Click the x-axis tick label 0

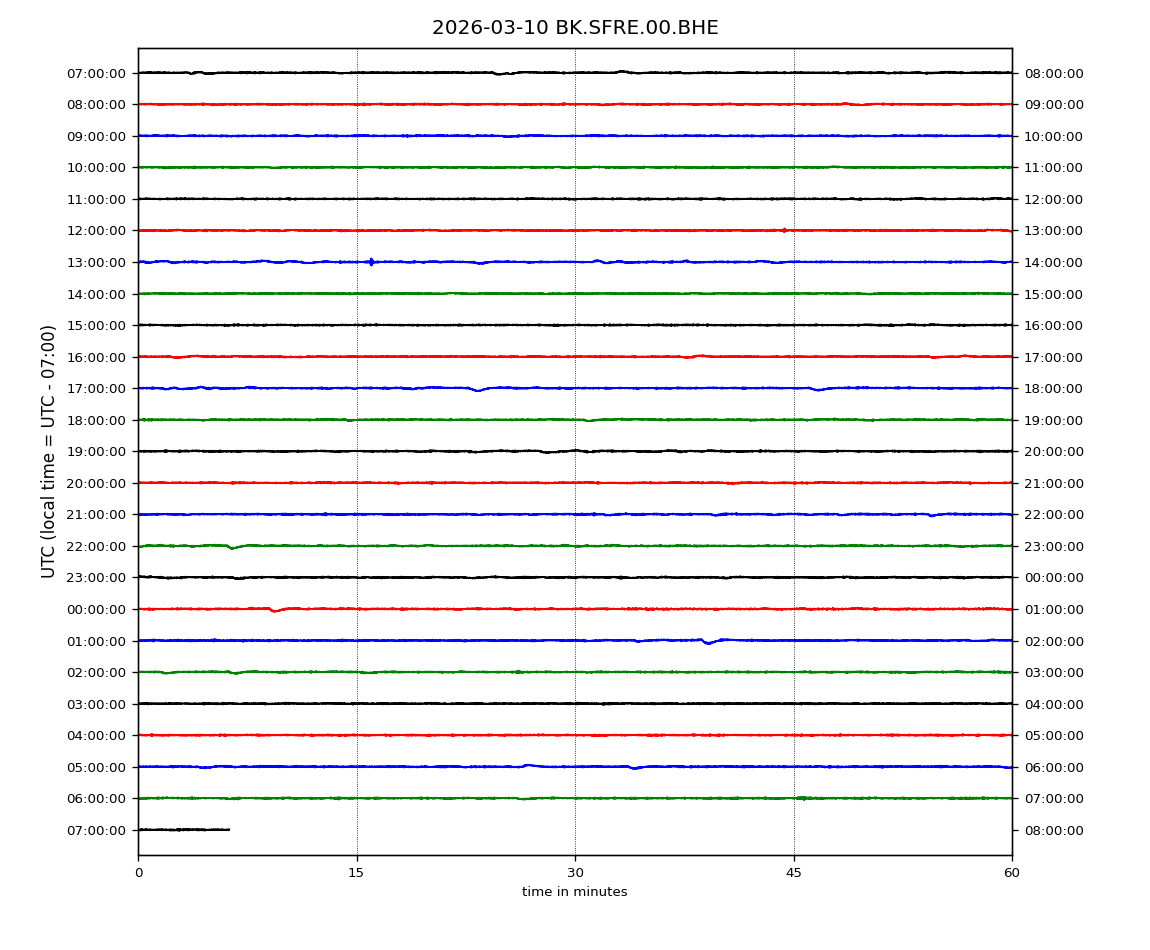point(138,873)
